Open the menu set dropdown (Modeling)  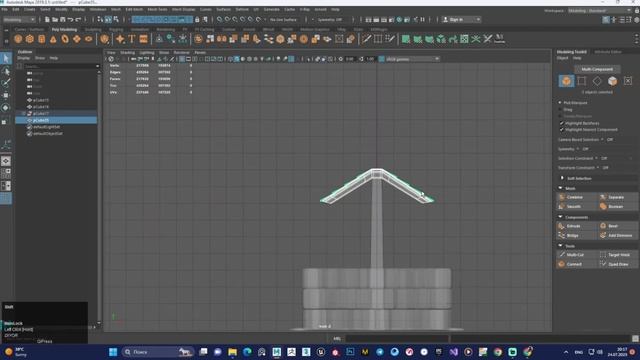pyautogui.click(x=19, y=20)
